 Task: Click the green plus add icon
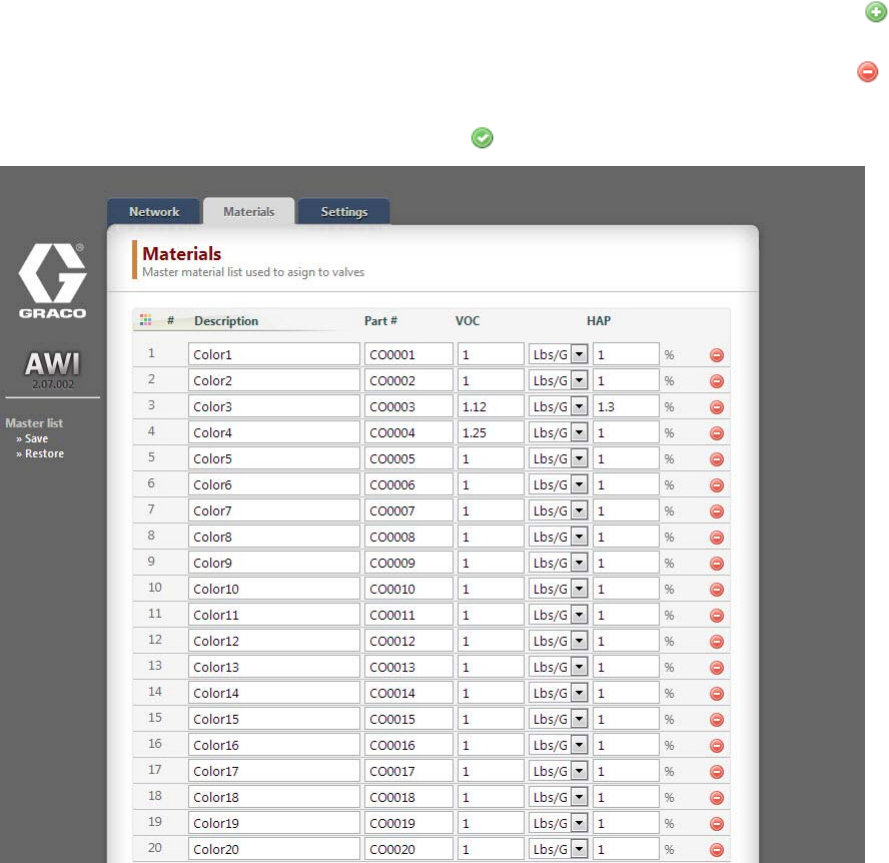coord(876,12)
